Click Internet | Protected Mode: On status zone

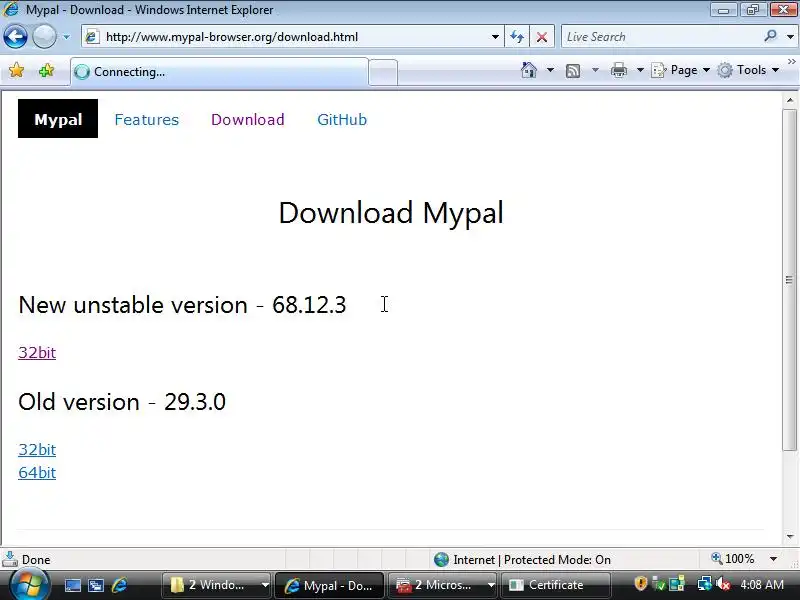click(x=522, y=560)
